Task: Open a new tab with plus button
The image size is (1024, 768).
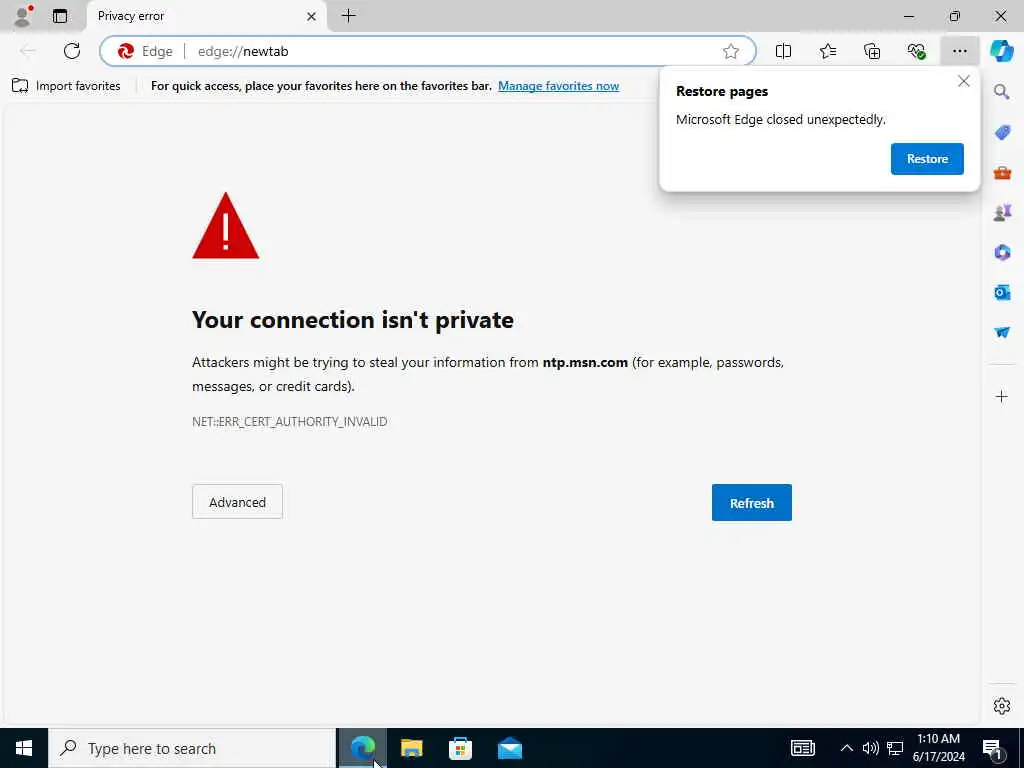Action: [x=349, y=16]
